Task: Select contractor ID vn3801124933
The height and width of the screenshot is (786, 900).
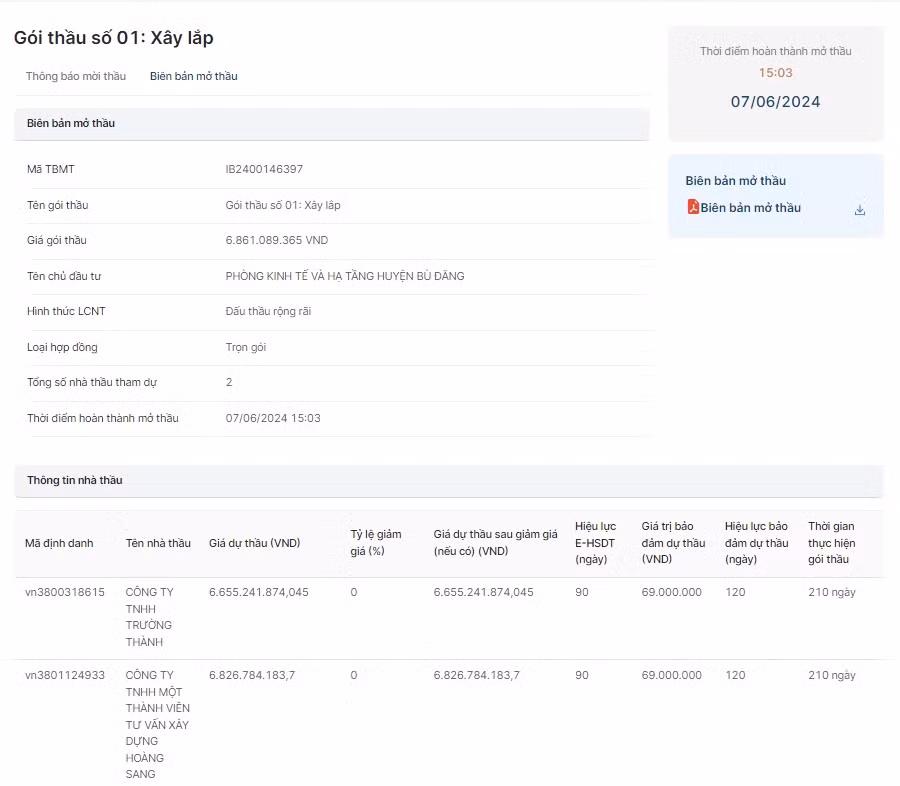Action: 65,675
